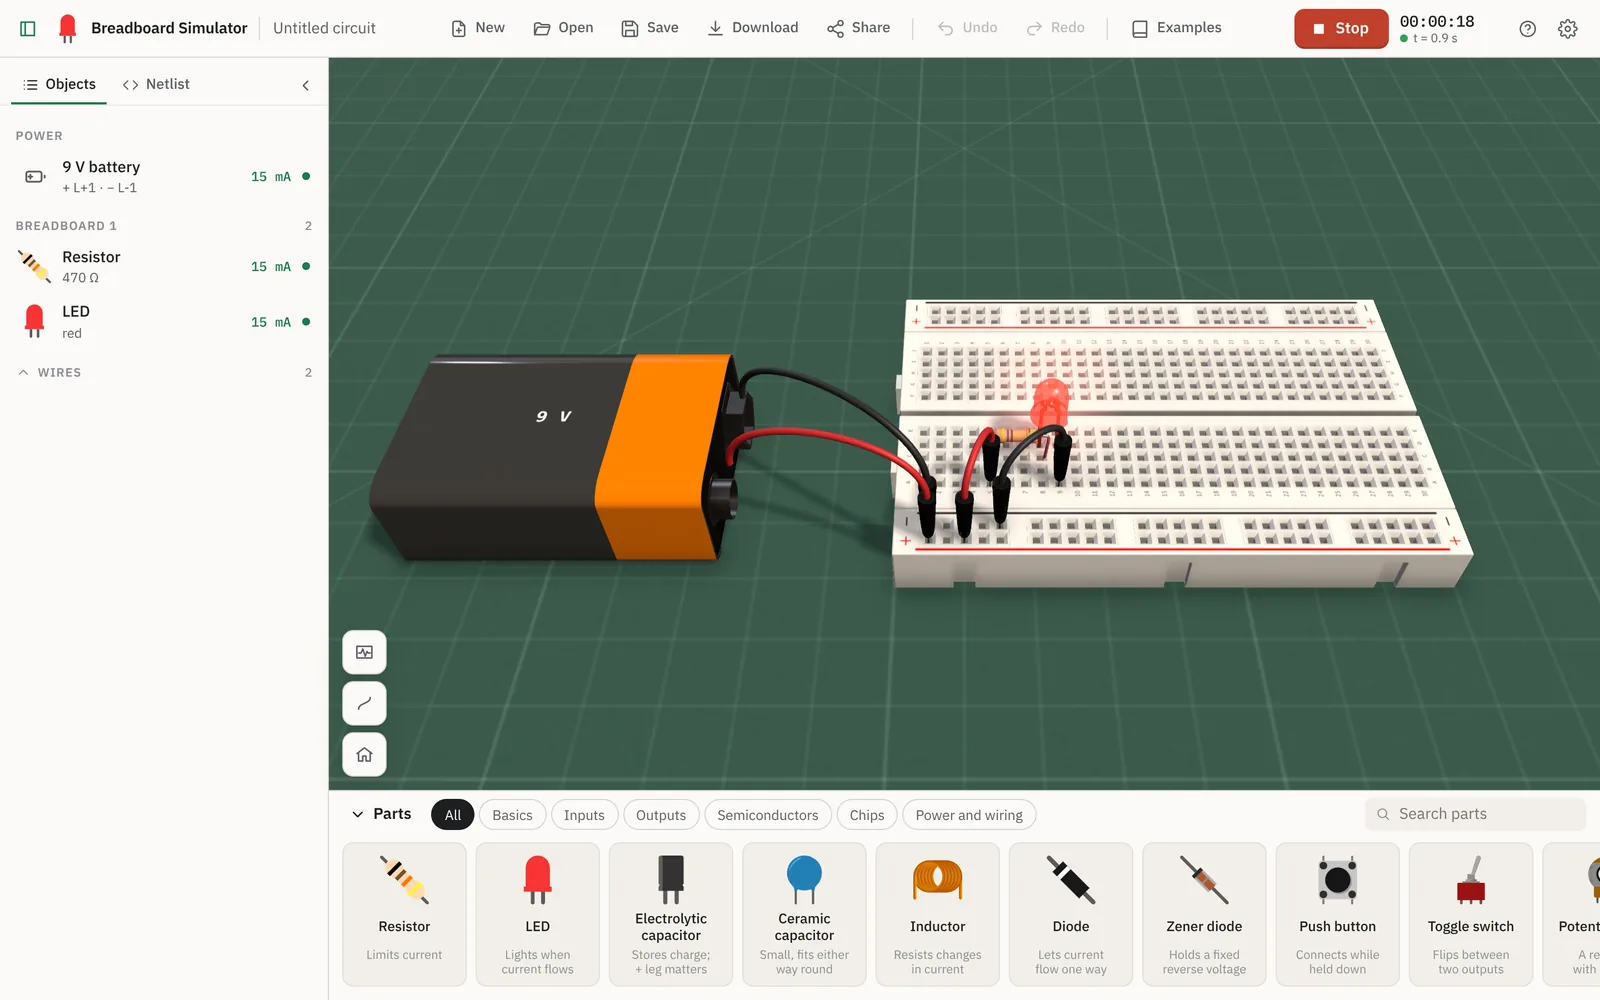Filter parts by Inputs

click(584, 815)
